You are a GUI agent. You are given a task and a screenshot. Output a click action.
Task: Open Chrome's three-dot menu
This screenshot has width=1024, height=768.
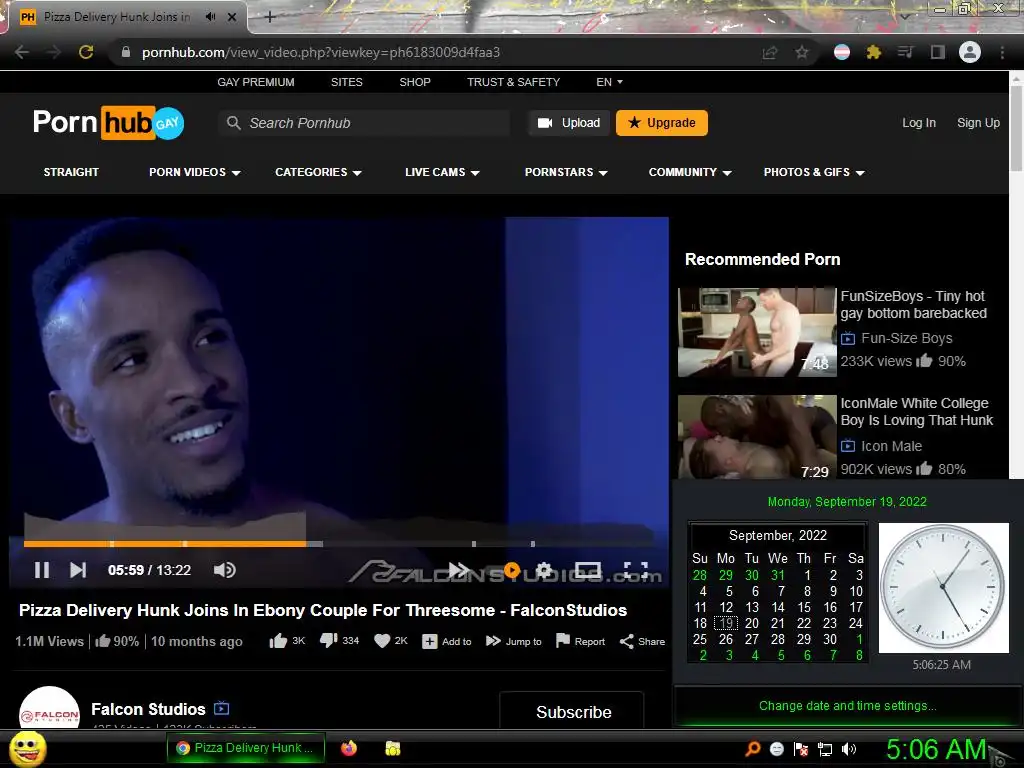coord(1002,52)
